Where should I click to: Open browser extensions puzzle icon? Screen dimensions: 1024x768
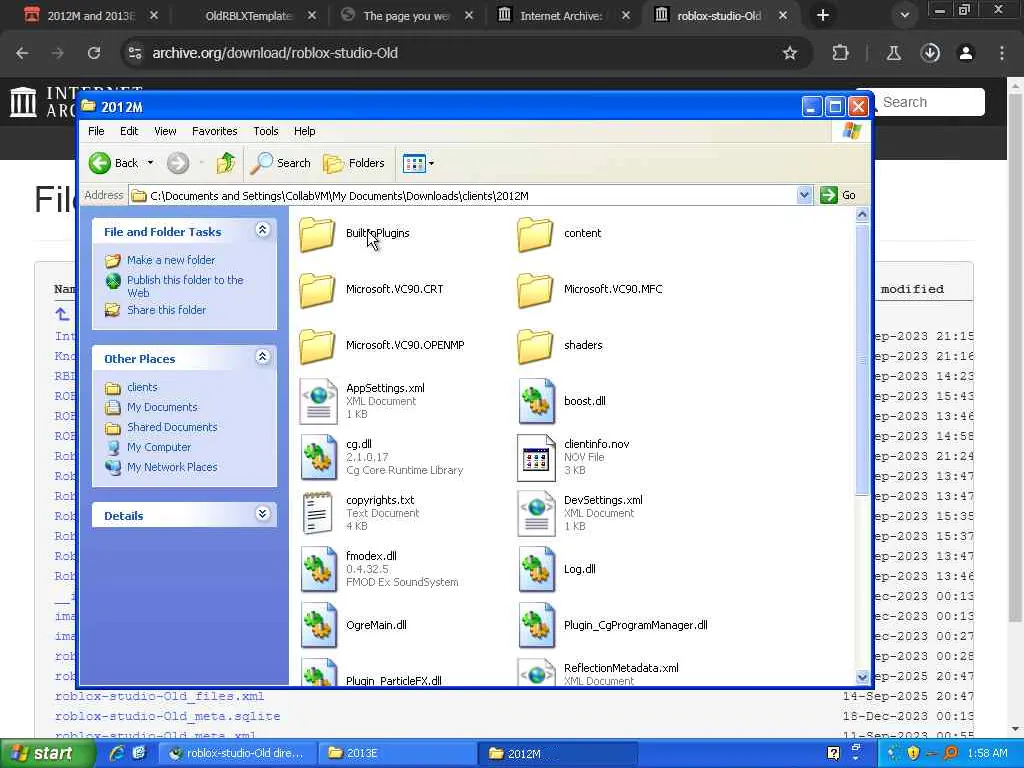click(x=840, y=53)
